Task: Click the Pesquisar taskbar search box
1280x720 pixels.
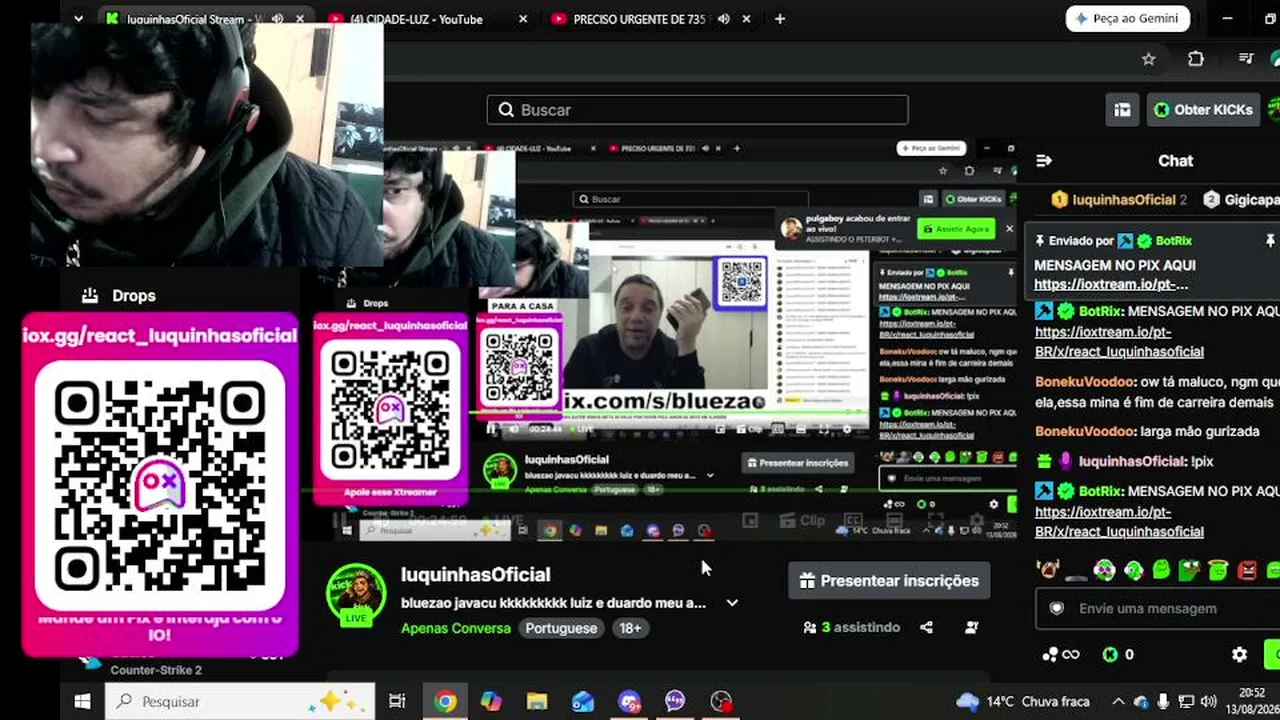Action: 240,702
